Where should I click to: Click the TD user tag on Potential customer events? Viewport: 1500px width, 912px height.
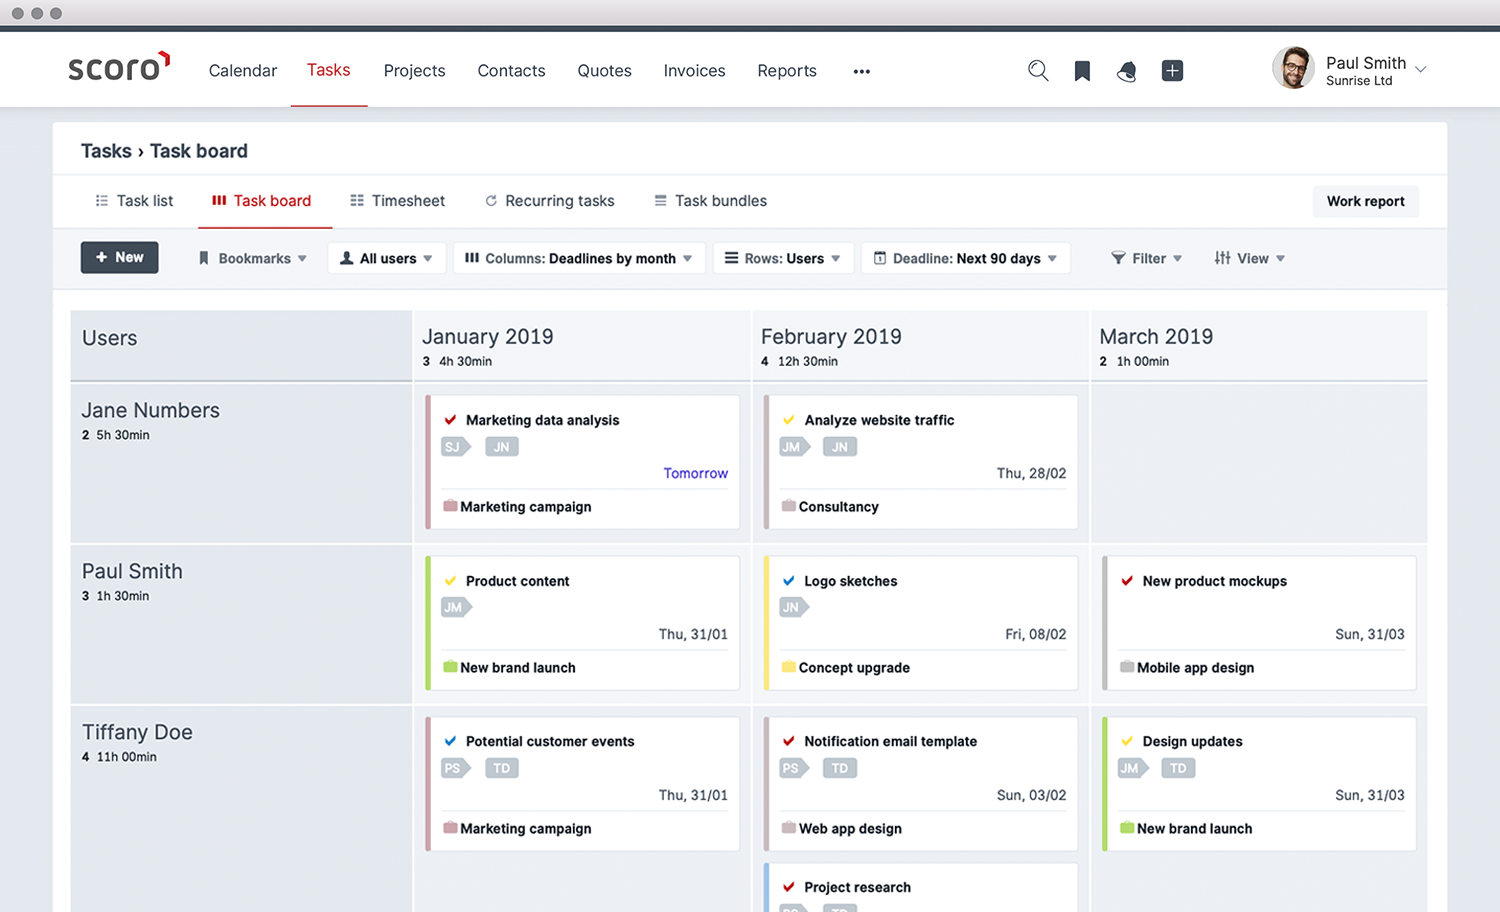point(502,768)
